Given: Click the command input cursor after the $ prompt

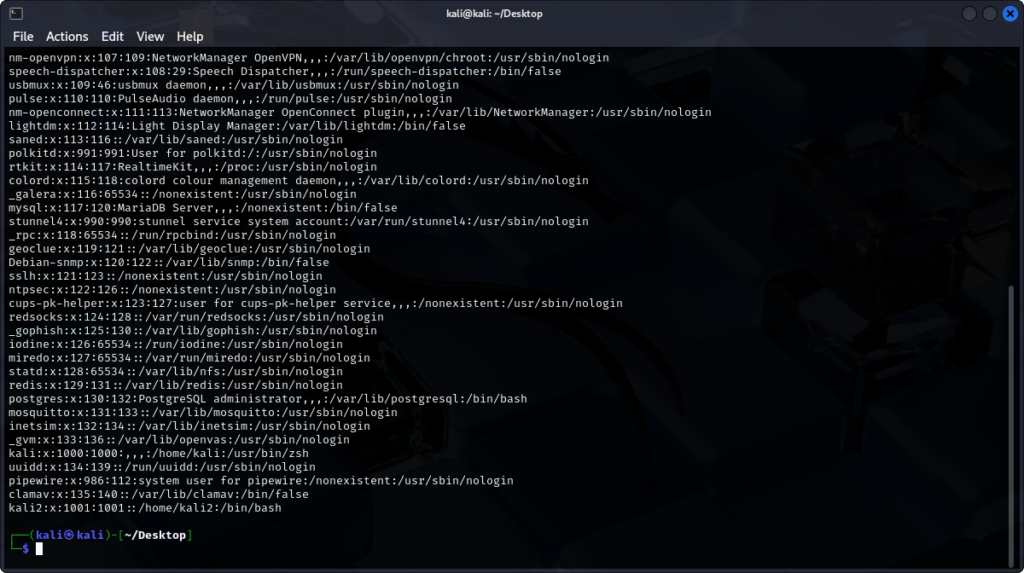Looking at the screenshot, I should 39,549.
